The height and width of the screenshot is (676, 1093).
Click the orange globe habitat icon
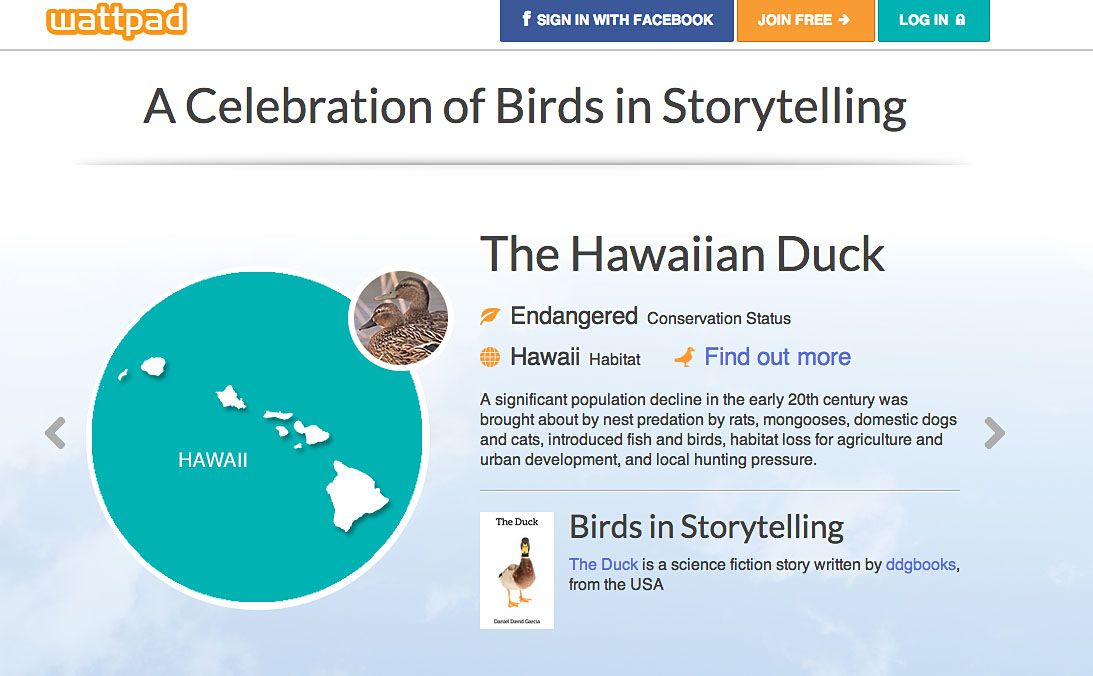pos(490,358)
